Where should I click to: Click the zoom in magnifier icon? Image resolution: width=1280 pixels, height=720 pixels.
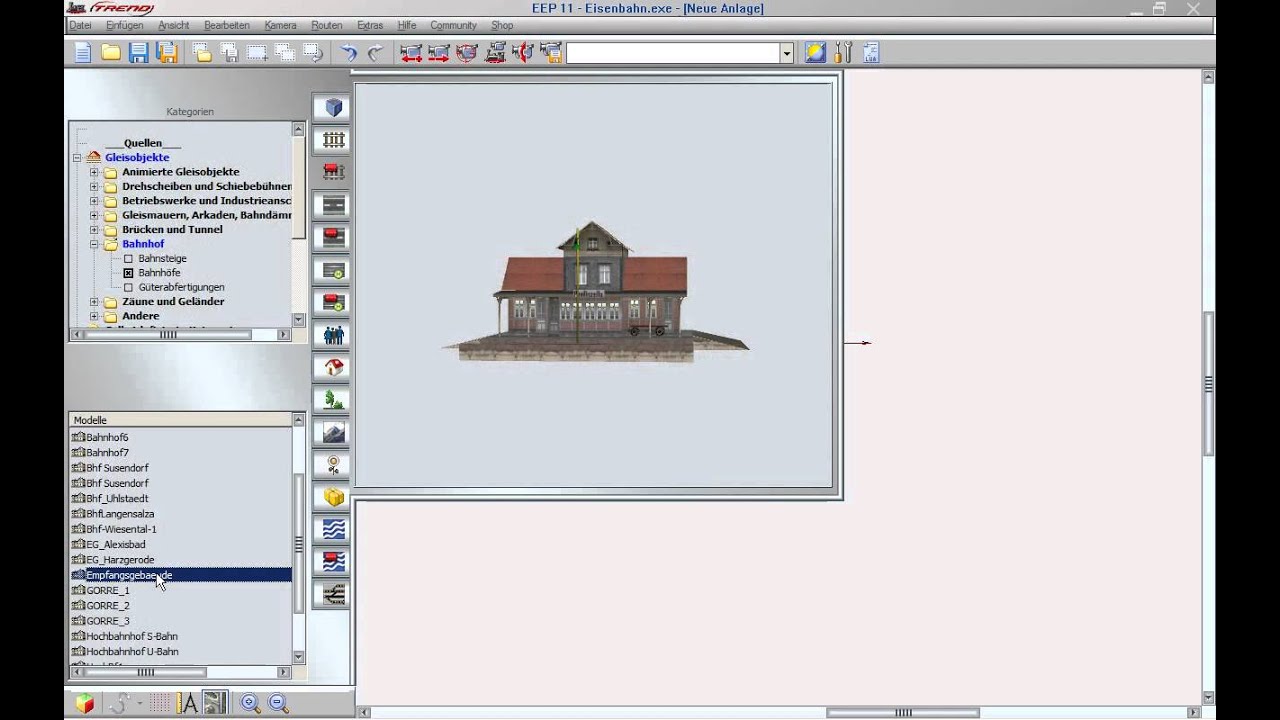pos(250,703)
